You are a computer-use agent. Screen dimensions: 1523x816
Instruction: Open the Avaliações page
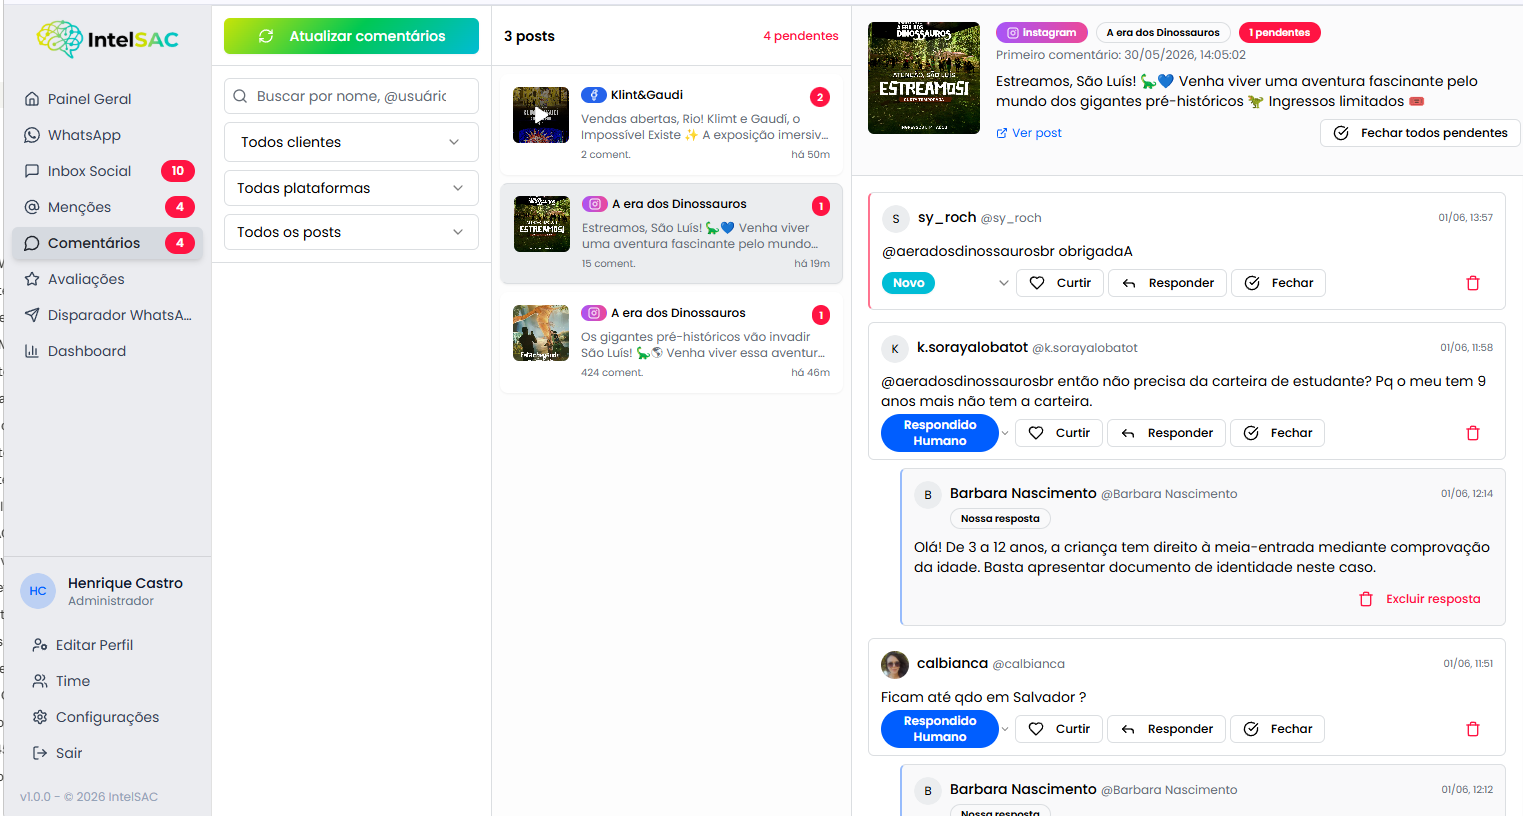(x=107, y=279)
